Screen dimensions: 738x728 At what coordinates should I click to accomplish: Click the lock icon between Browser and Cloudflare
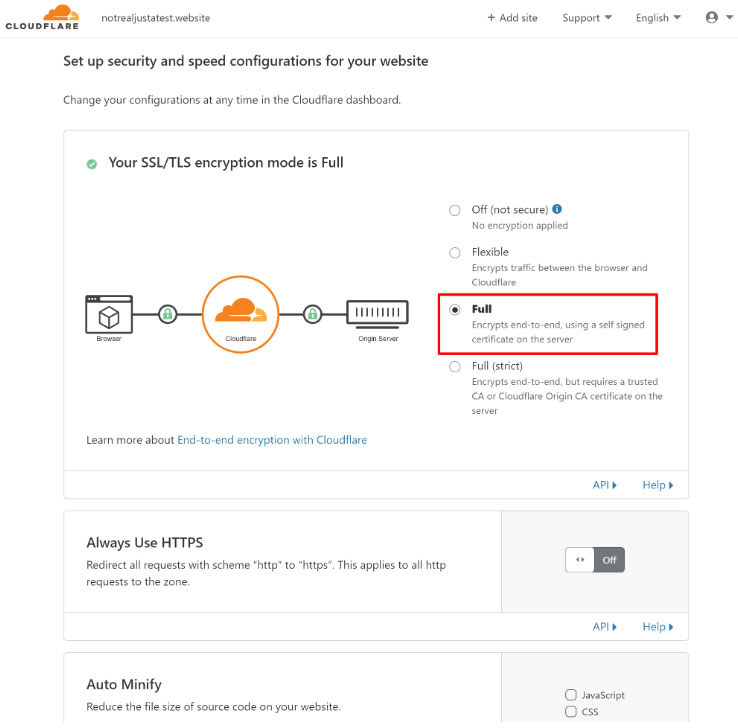tap(168, 314)
